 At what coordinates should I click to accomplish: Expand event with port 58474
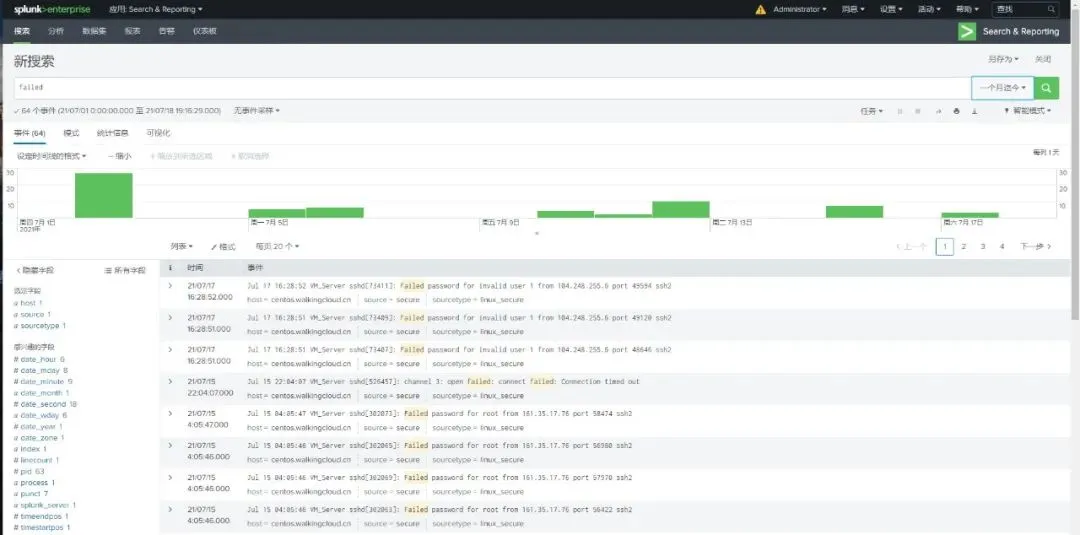pyautogui.click(x=170, y=413)
